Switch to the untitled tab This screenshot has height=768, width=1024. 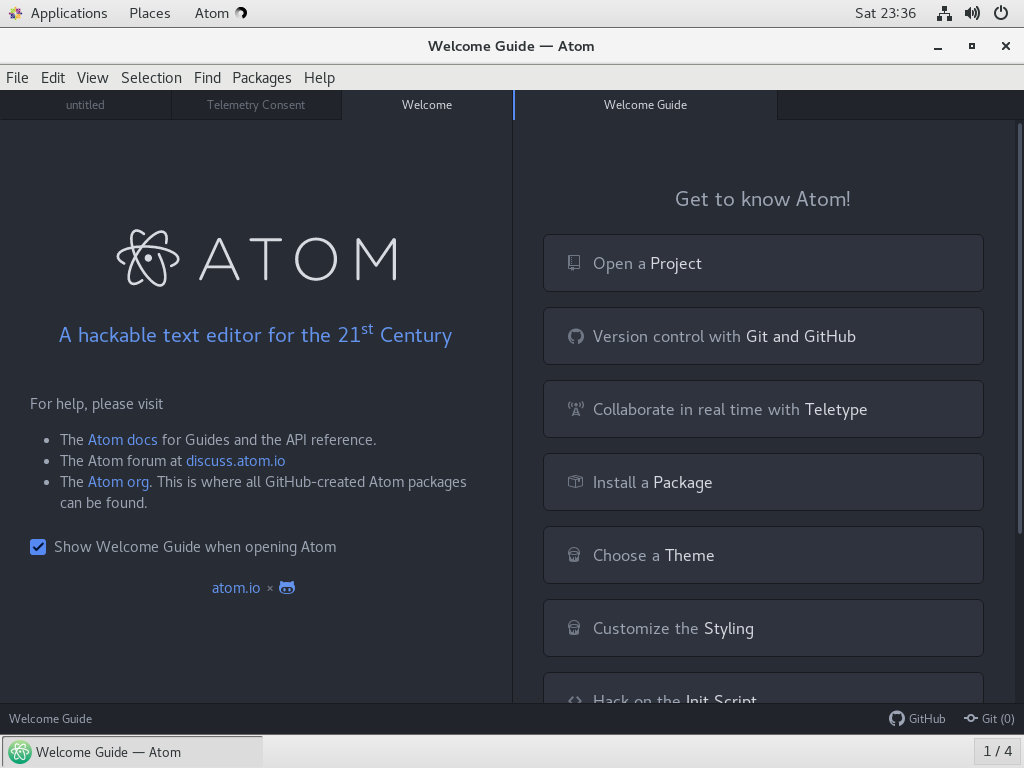(86, 105)
